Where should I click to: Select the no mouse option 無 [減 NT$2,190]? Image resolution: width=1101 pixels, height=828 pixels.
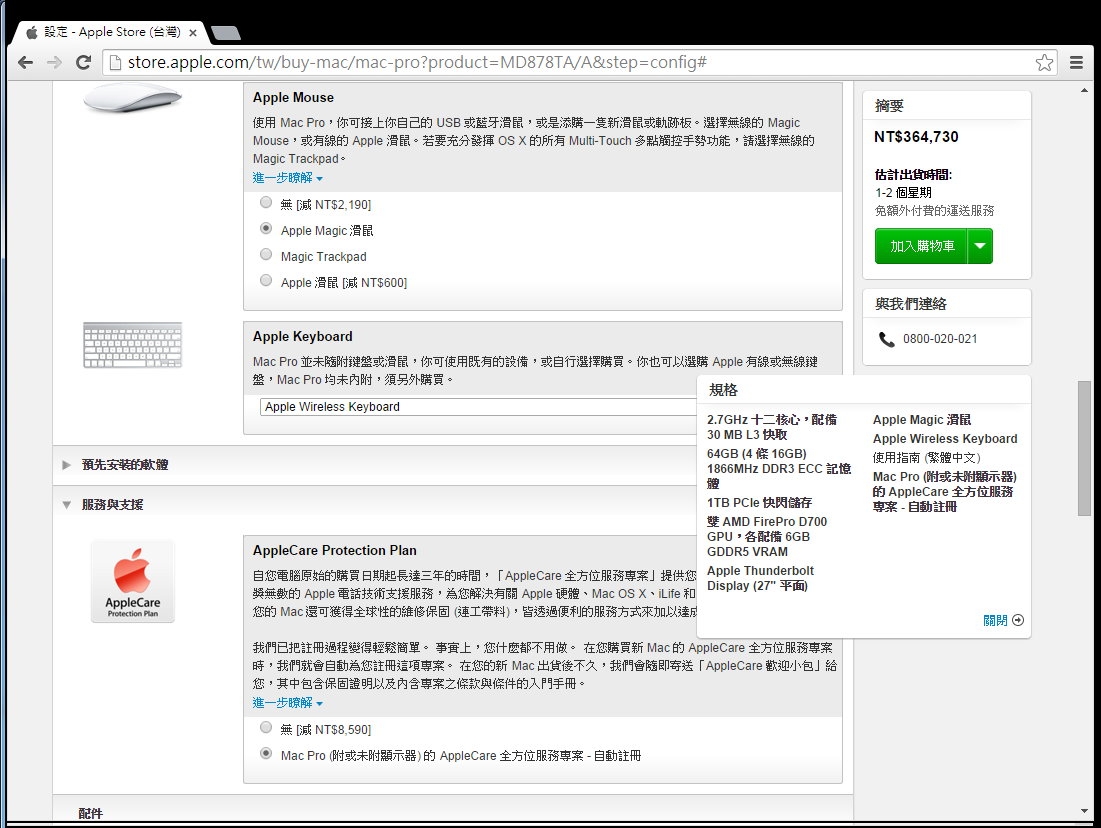(266, 203)
